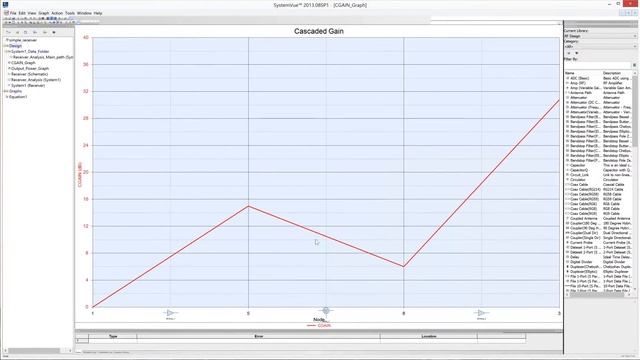Open the File menu

pos(13,13)
